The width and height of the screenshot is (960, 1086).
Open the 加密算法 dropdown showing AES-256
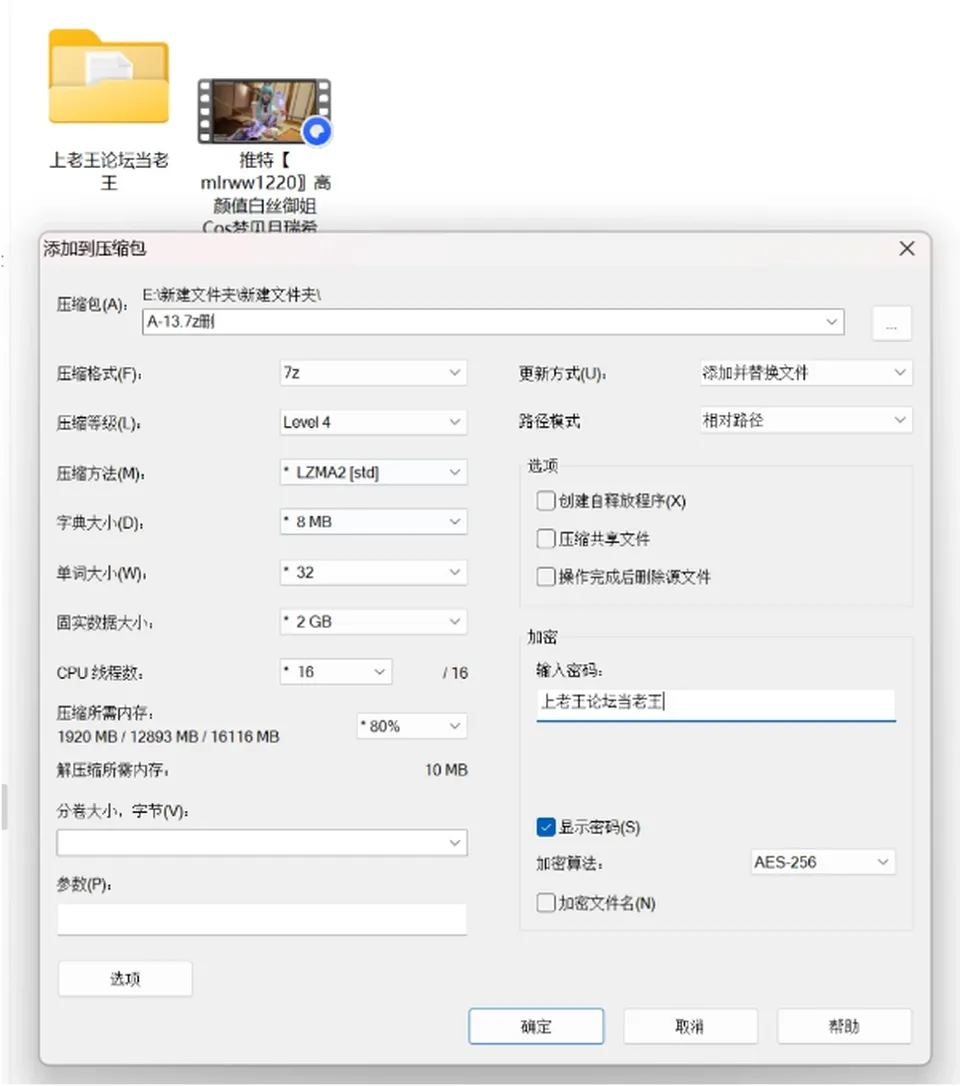pos(823,862)
